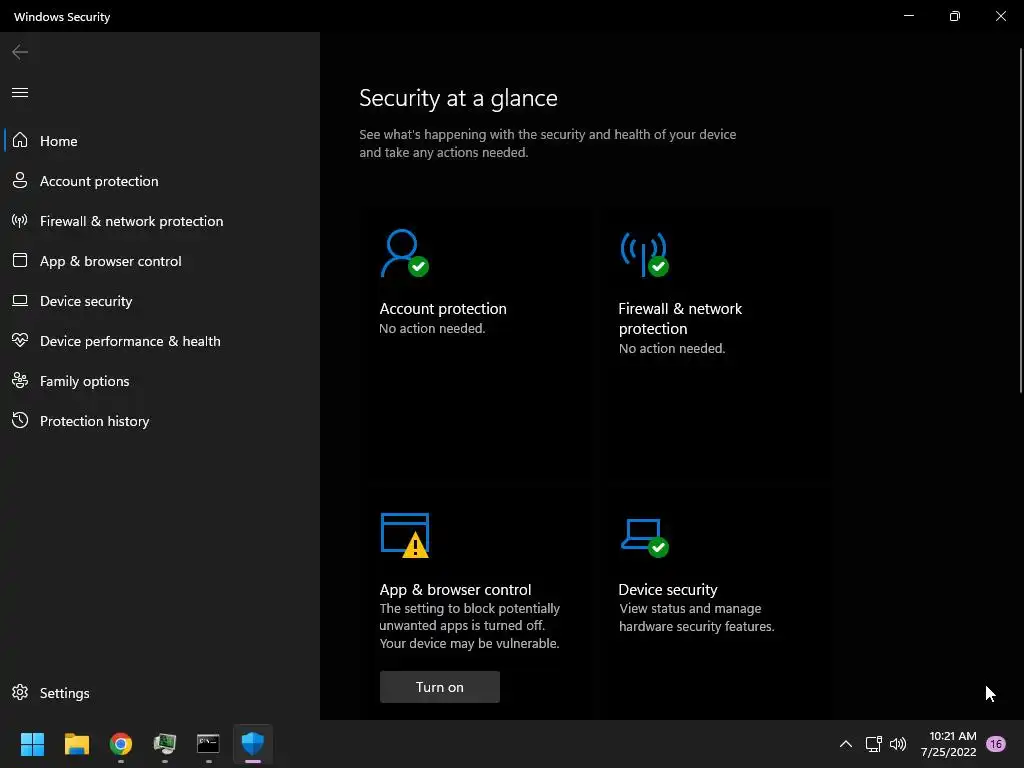Click the Family options people icon in sidebar
Image resolution: width=1024 pixels, height=768 pixels.
20,380
